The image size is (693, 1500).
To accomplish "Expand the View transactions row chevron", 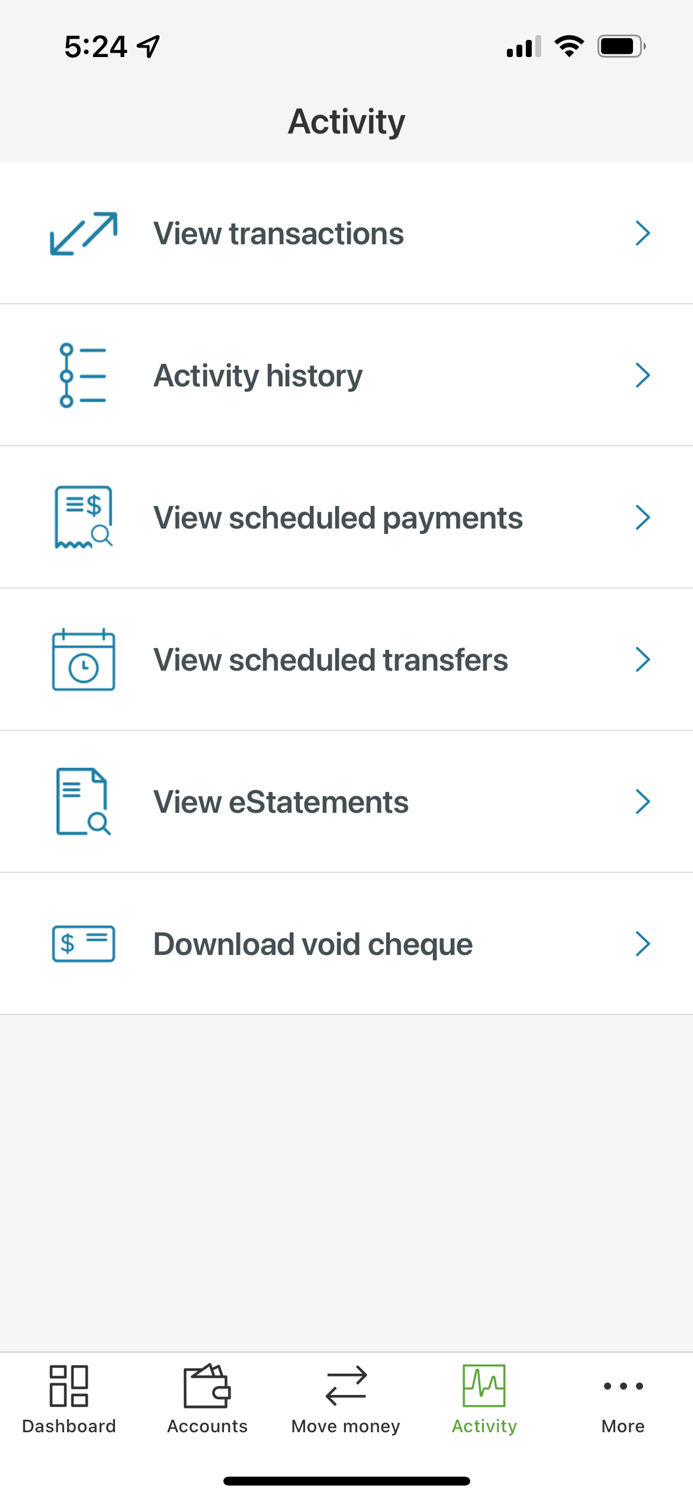I will (x=643, y=232).
